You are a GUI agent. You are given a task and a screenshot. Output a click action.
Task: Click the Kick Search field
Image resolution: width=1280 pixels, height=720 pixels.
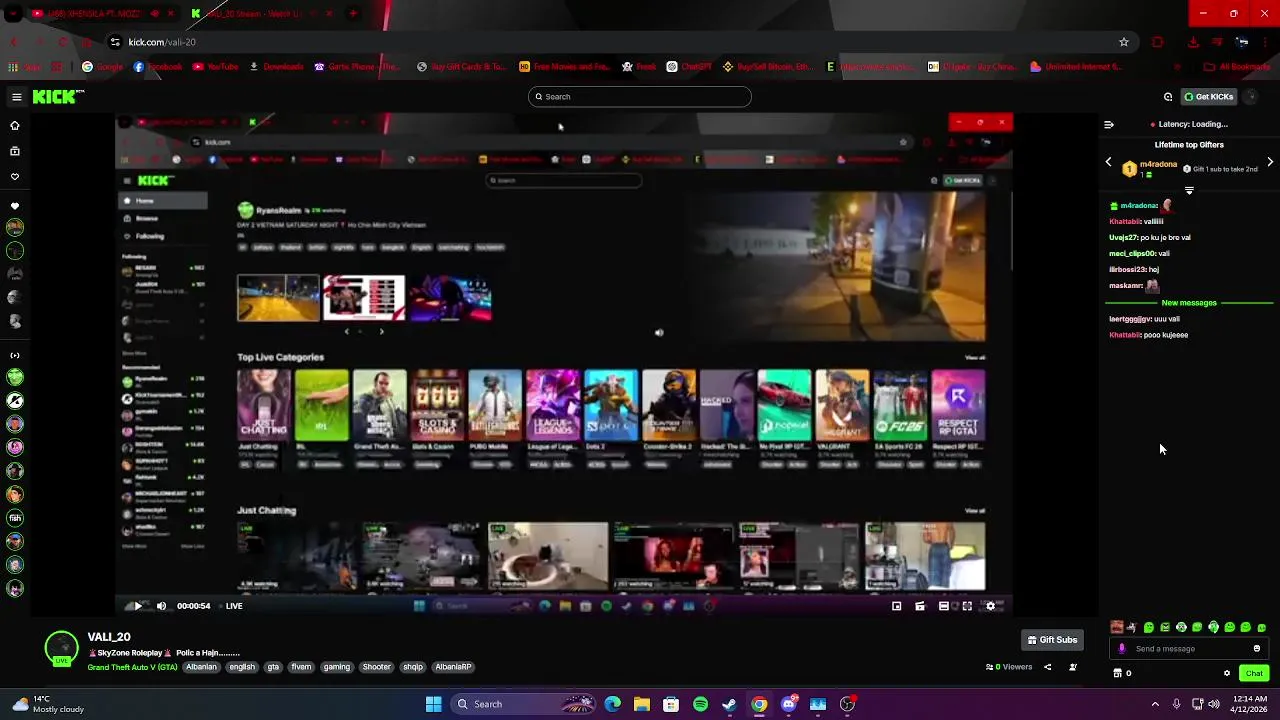[640, 97]
